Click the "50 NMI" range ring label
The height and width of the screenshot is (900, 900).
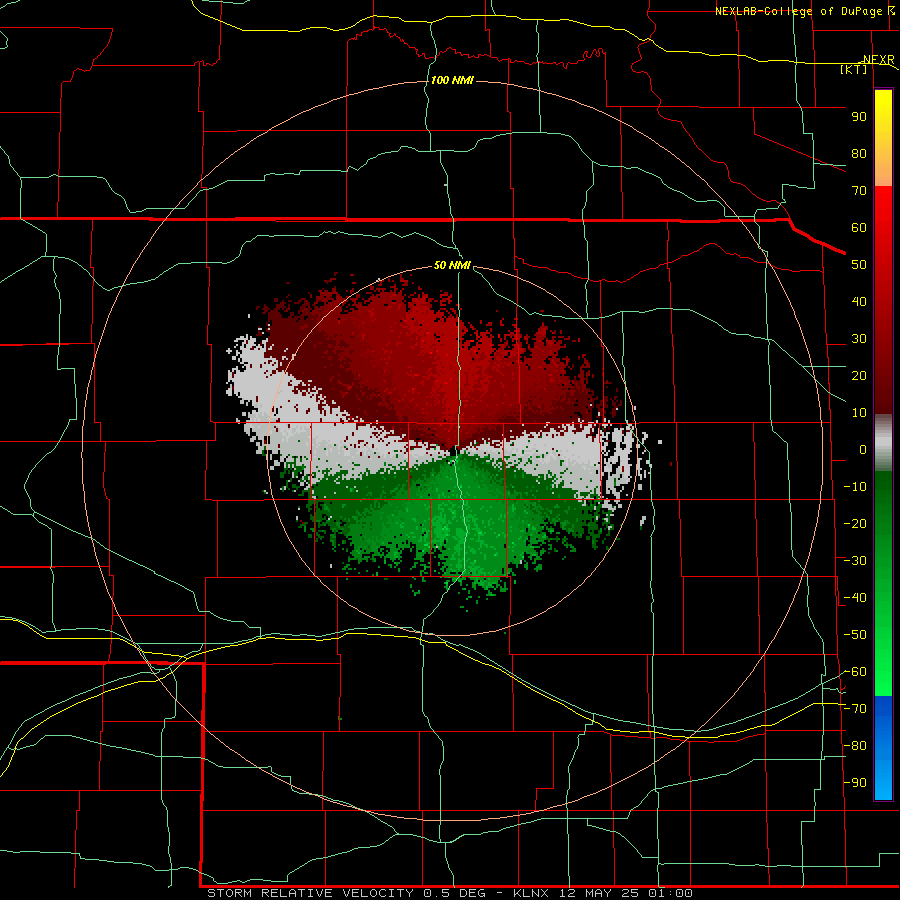coord(452,265)
